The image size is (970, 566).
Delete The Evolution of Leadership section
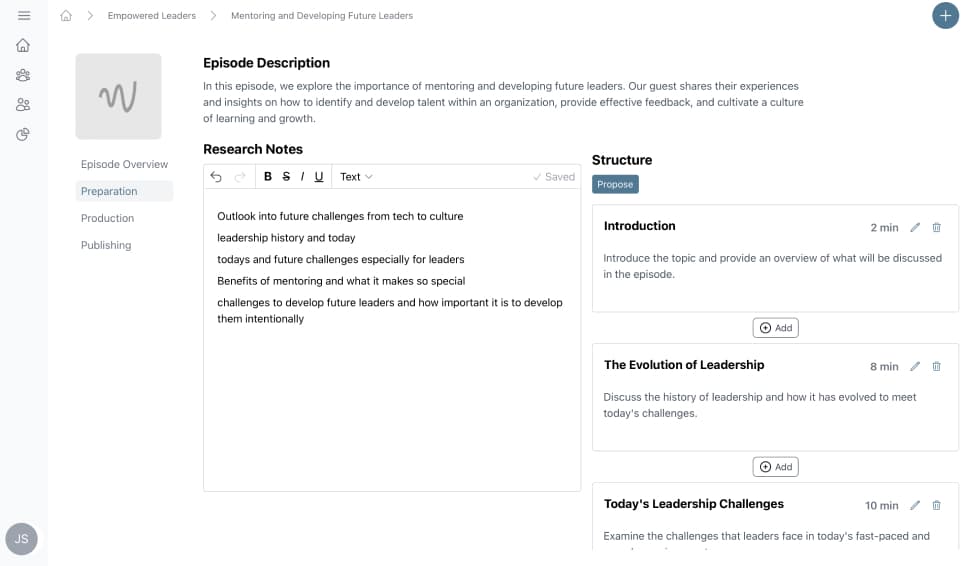[x=937, y=366]
